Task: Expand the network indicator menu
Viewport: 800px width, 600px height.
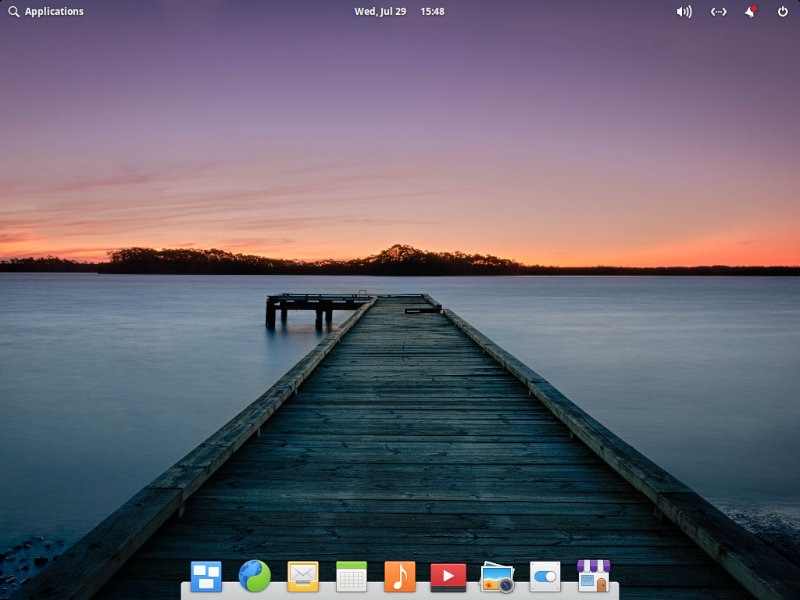Action: [719, 12]
